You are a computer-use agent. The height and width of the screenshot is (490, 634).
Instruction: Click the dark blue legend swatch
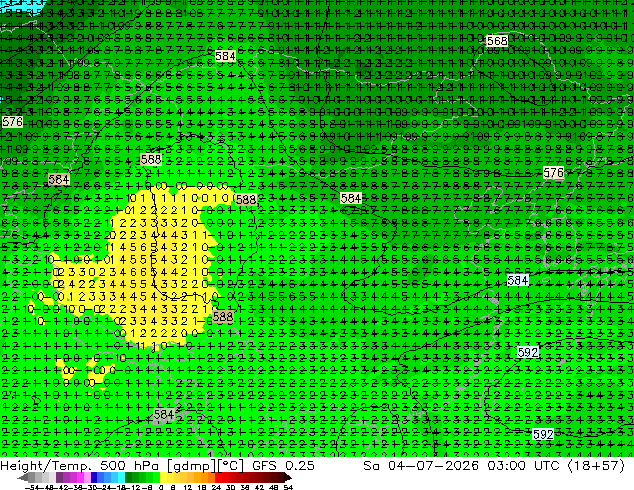[94, 478]
